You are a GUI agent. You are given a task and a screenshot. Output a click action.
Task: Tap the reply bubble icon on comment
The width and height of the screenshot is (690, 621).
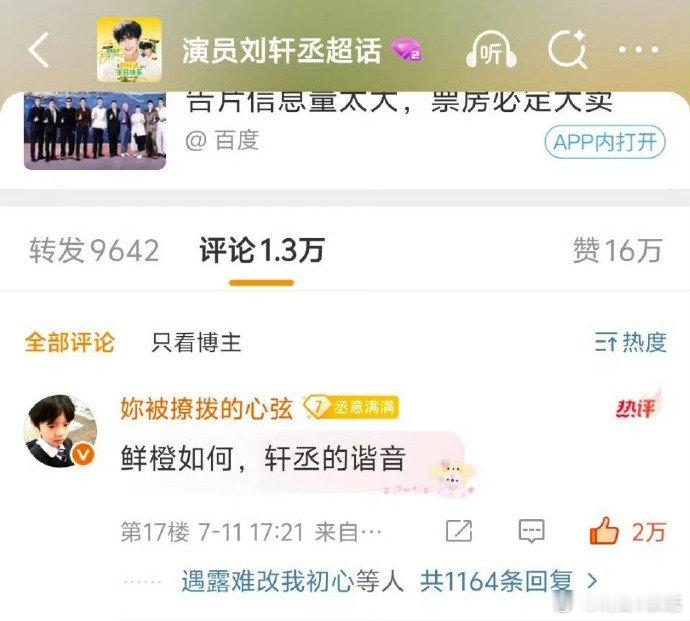[532, 531]
